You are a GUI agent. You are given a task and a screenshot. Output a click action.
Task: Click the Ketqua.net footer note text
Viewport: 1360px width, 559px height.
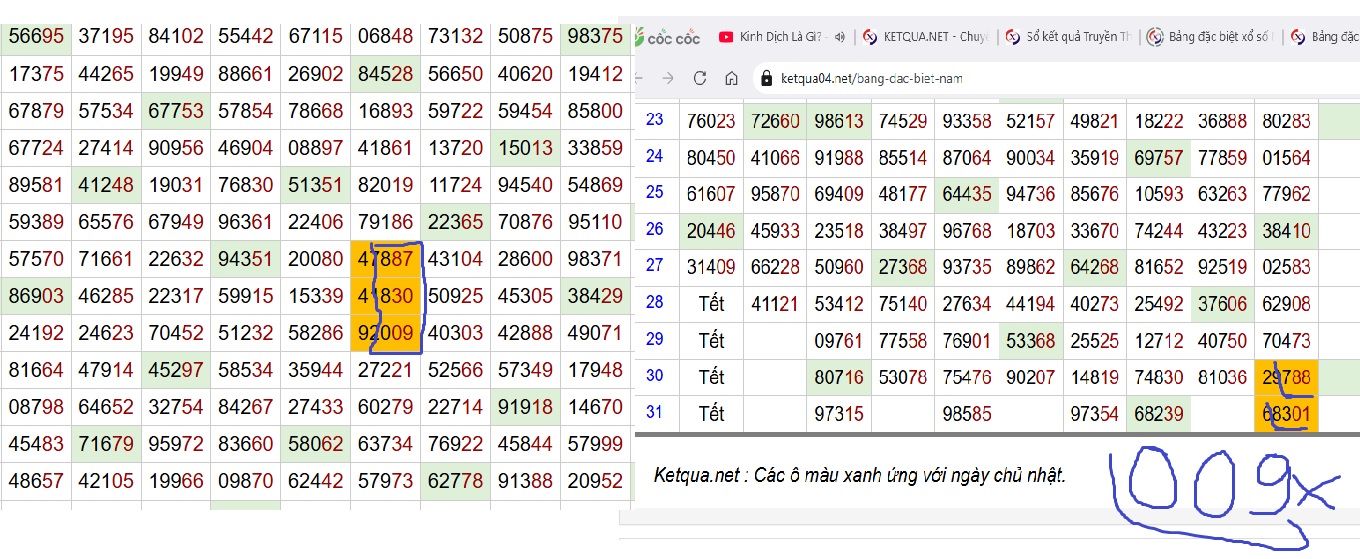point(859,476)
